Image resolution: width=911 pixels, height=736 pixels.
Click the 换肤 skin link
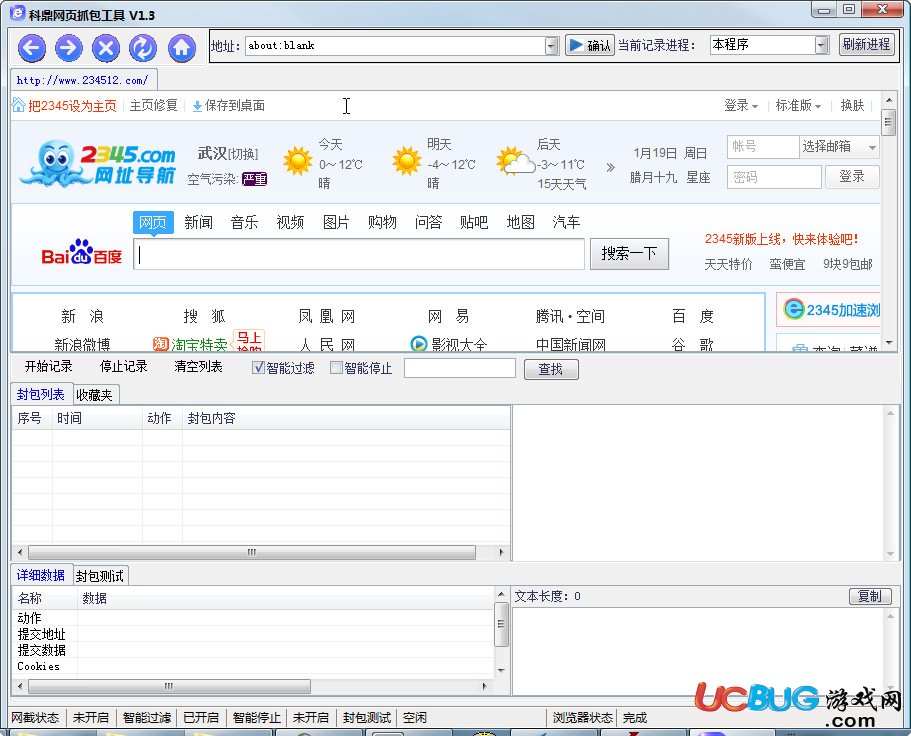point(852,105)
